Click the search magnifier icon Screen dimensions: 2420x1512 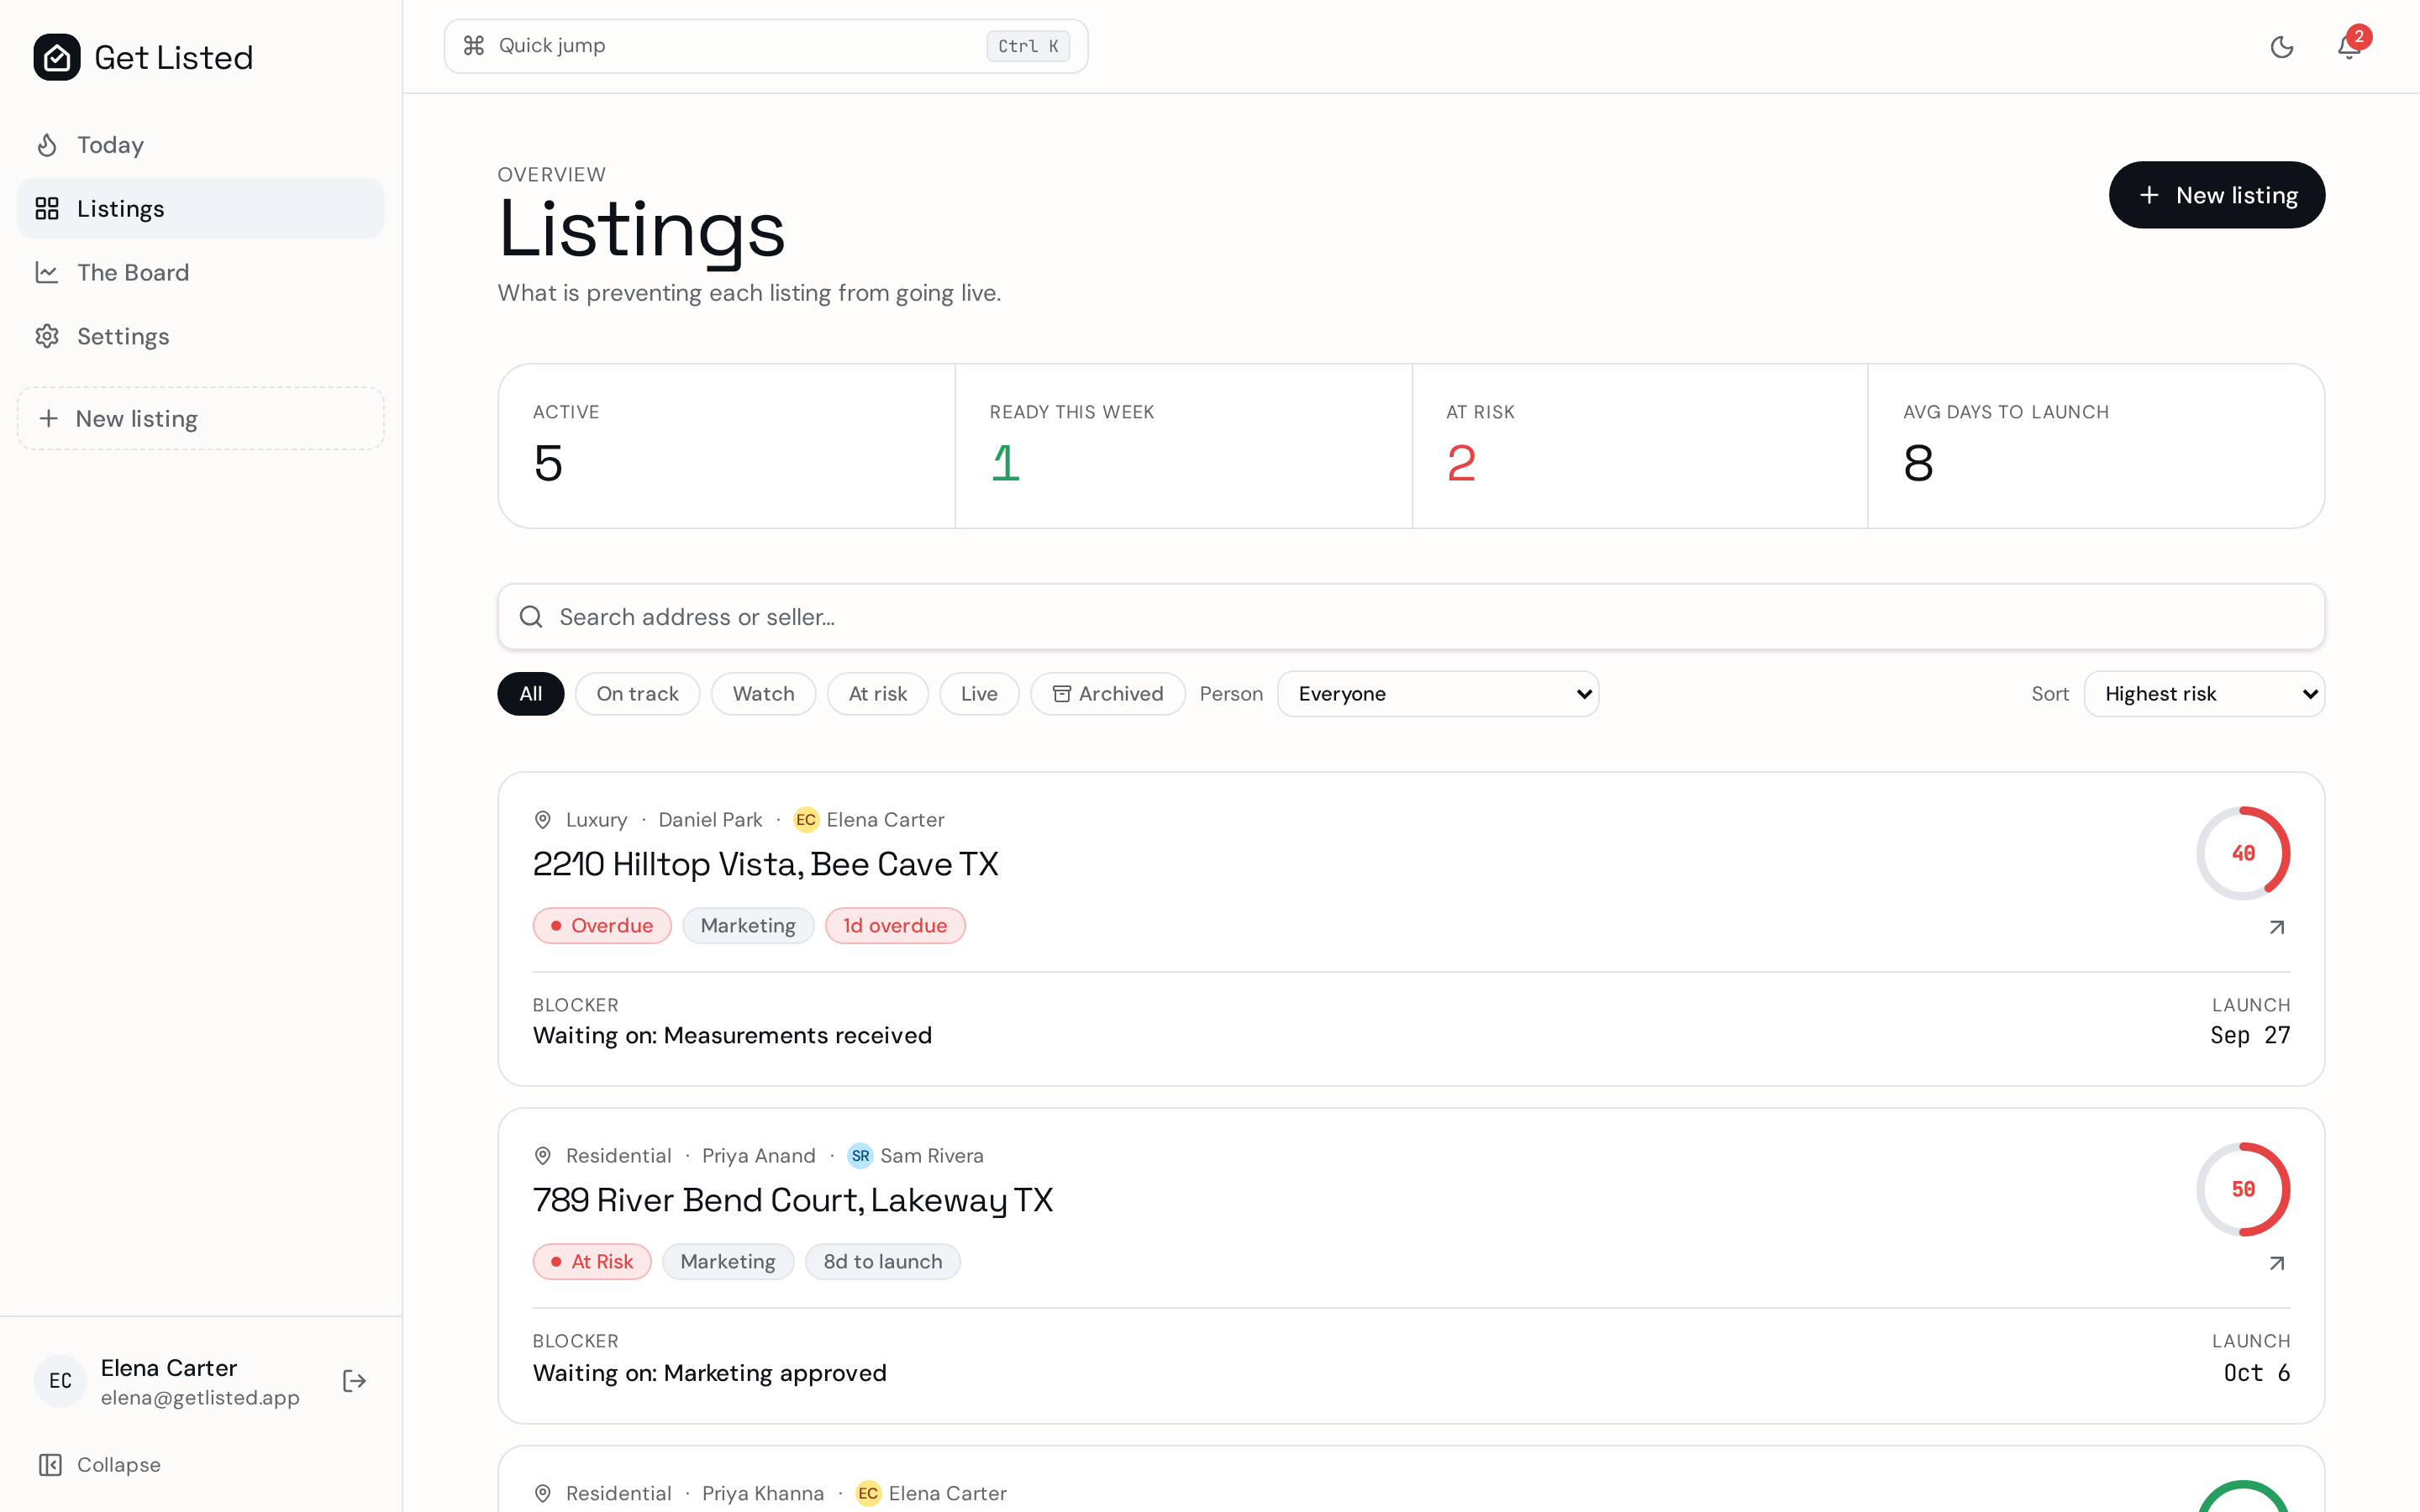click(x=531, y=617)
